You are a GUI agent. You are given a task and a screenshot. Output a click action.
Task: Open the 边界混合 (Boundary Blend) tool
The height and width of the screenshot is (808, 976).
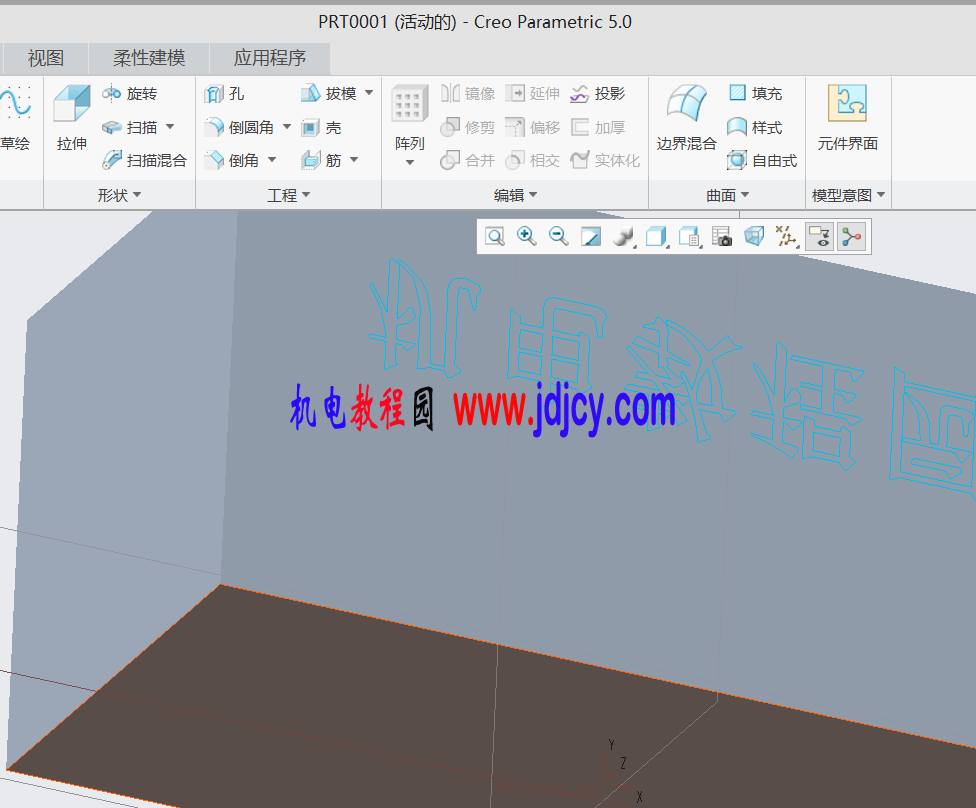coord(687,118)
